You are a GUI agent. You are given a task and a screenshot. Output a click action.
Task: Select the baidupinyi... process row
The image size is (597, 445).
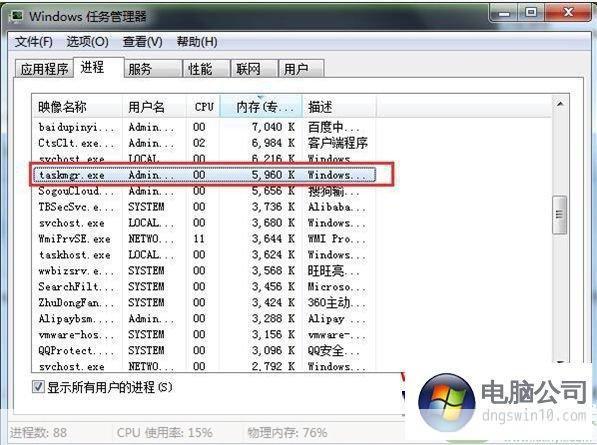click(x=204, y=127)
